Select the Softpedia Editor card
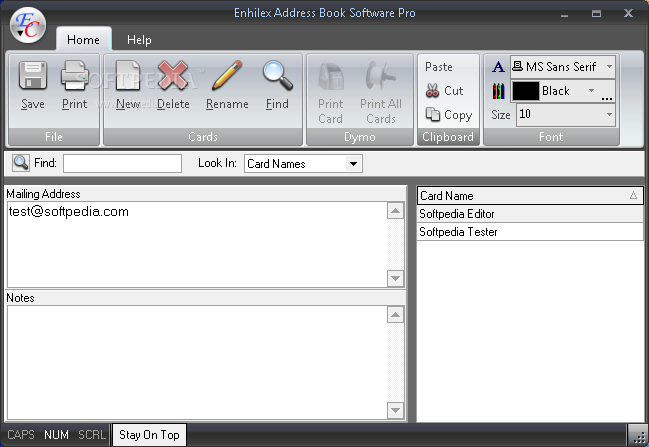Viewport: 649px width, 447px height. pos(530,214)
